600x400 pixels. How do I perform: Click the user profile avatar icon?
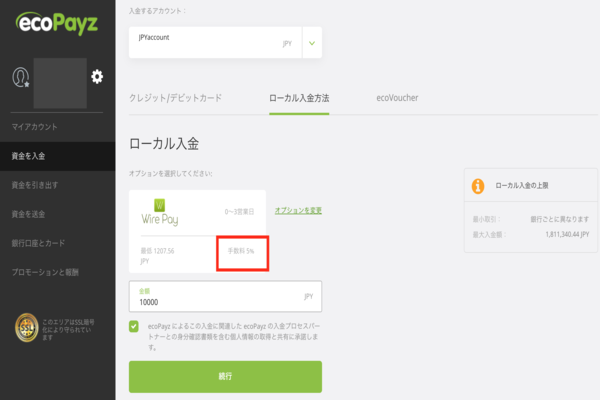(21, 77)
